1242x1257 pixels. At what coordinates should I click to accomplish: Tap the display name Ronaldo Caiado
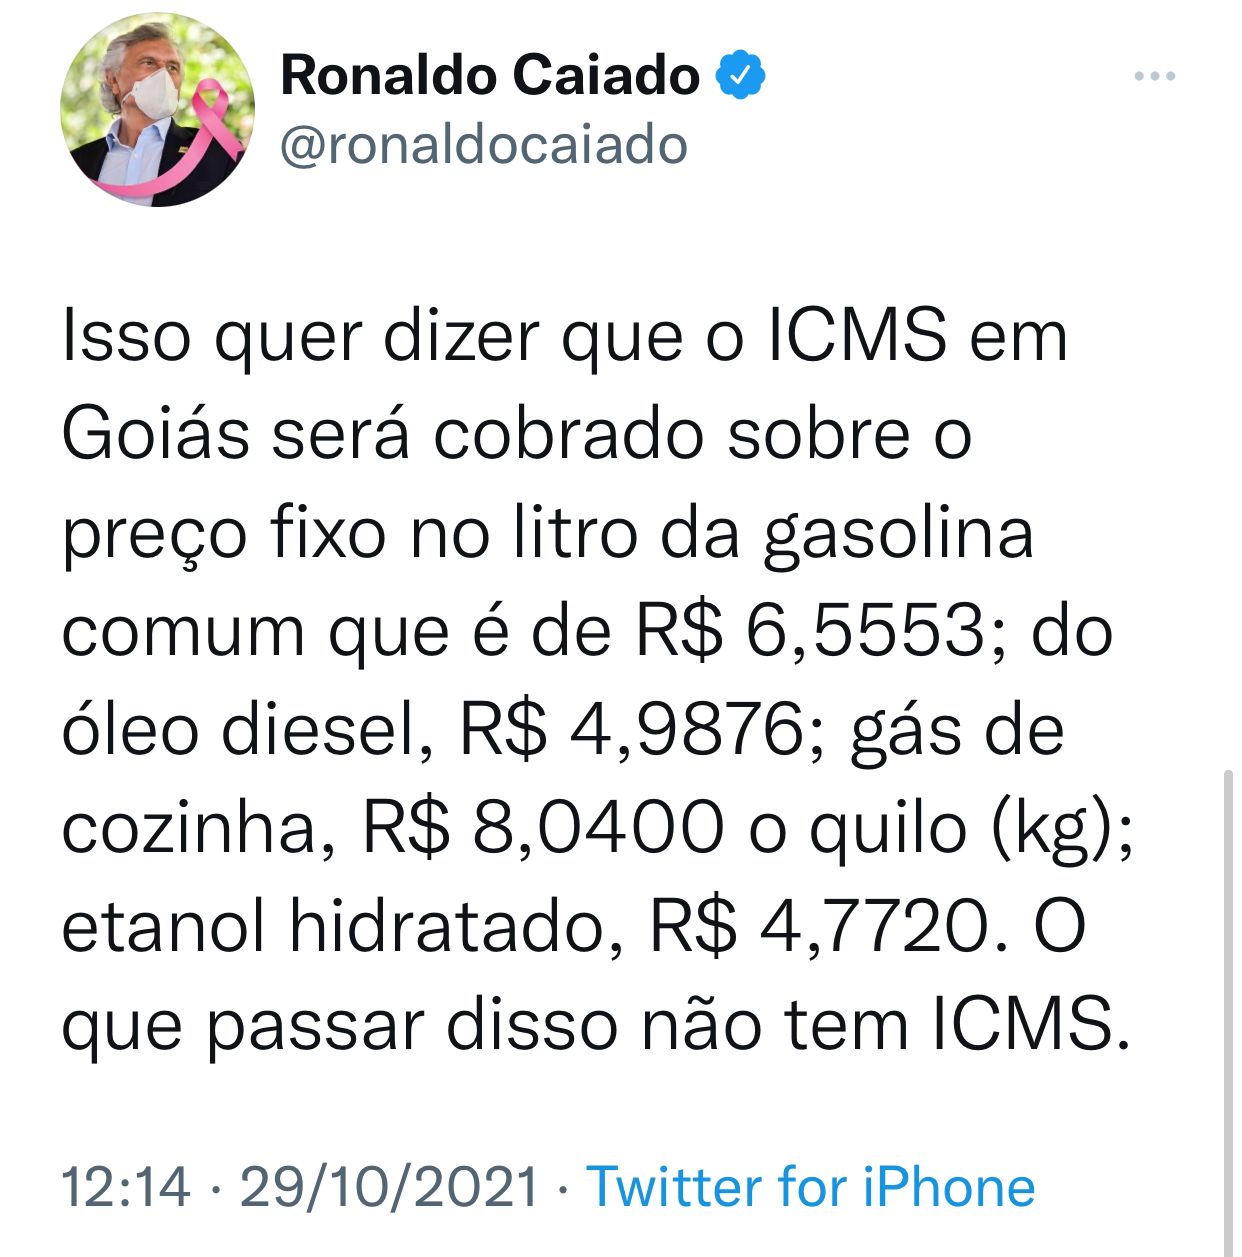tap(490, 76)
